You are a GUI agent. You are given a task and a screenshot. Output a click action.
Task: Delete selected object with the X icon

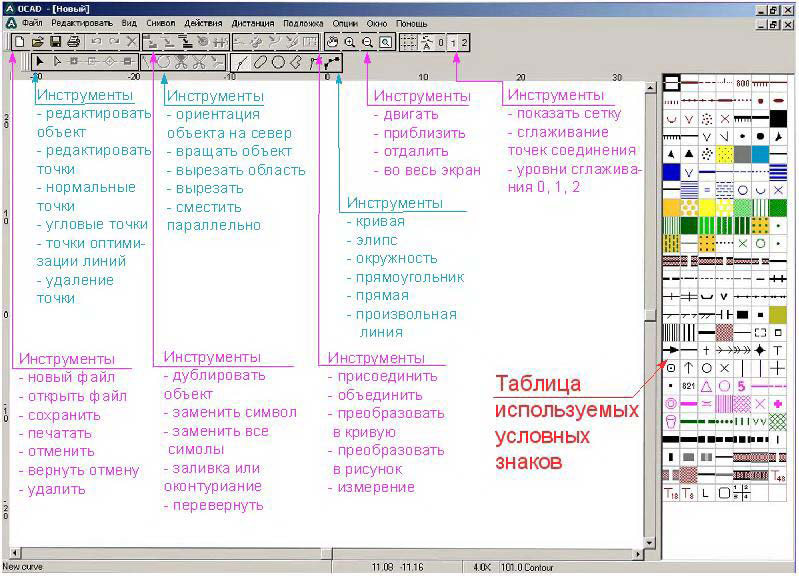131,42
